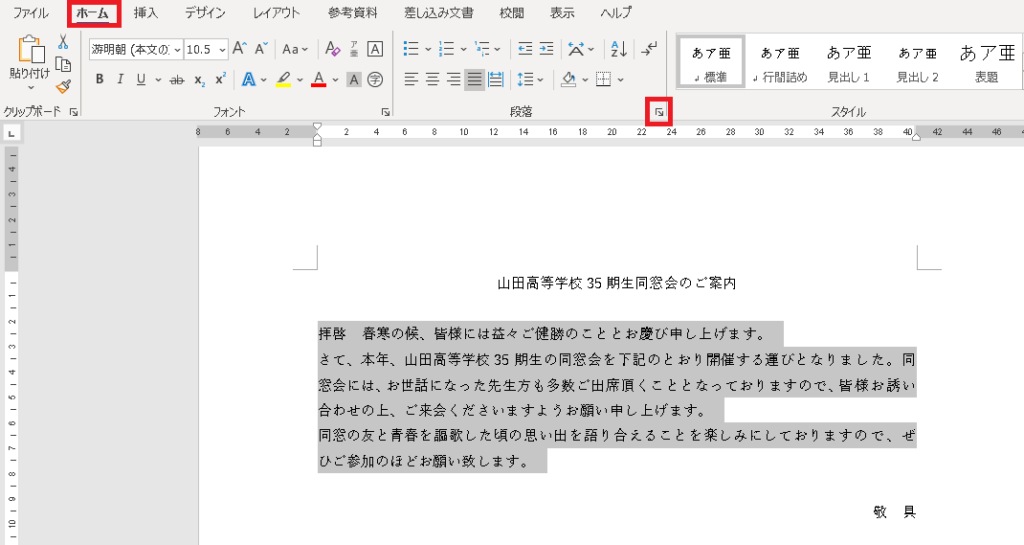
Task: Center align the selected text
Action: pos(432,80)
